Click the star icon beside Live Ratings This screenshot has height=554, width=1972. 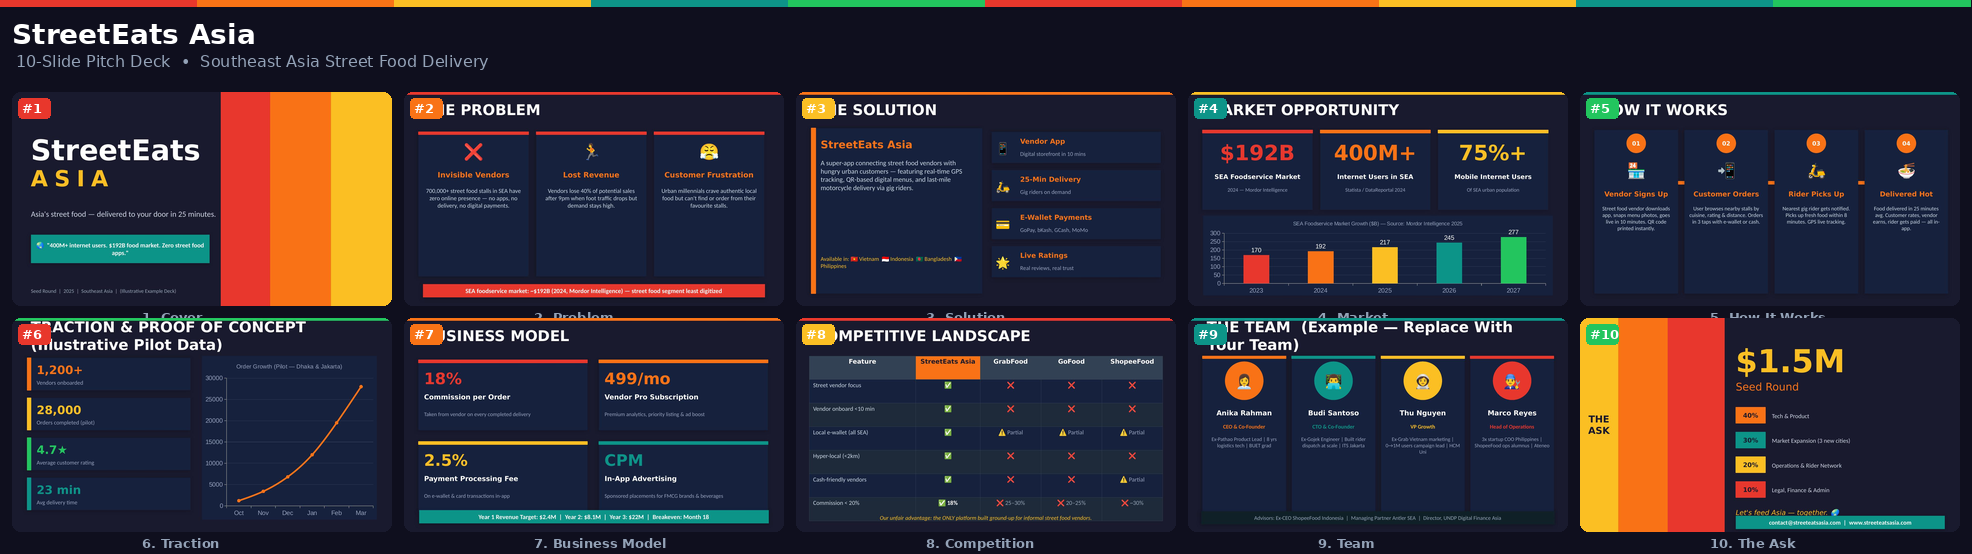1002,262
